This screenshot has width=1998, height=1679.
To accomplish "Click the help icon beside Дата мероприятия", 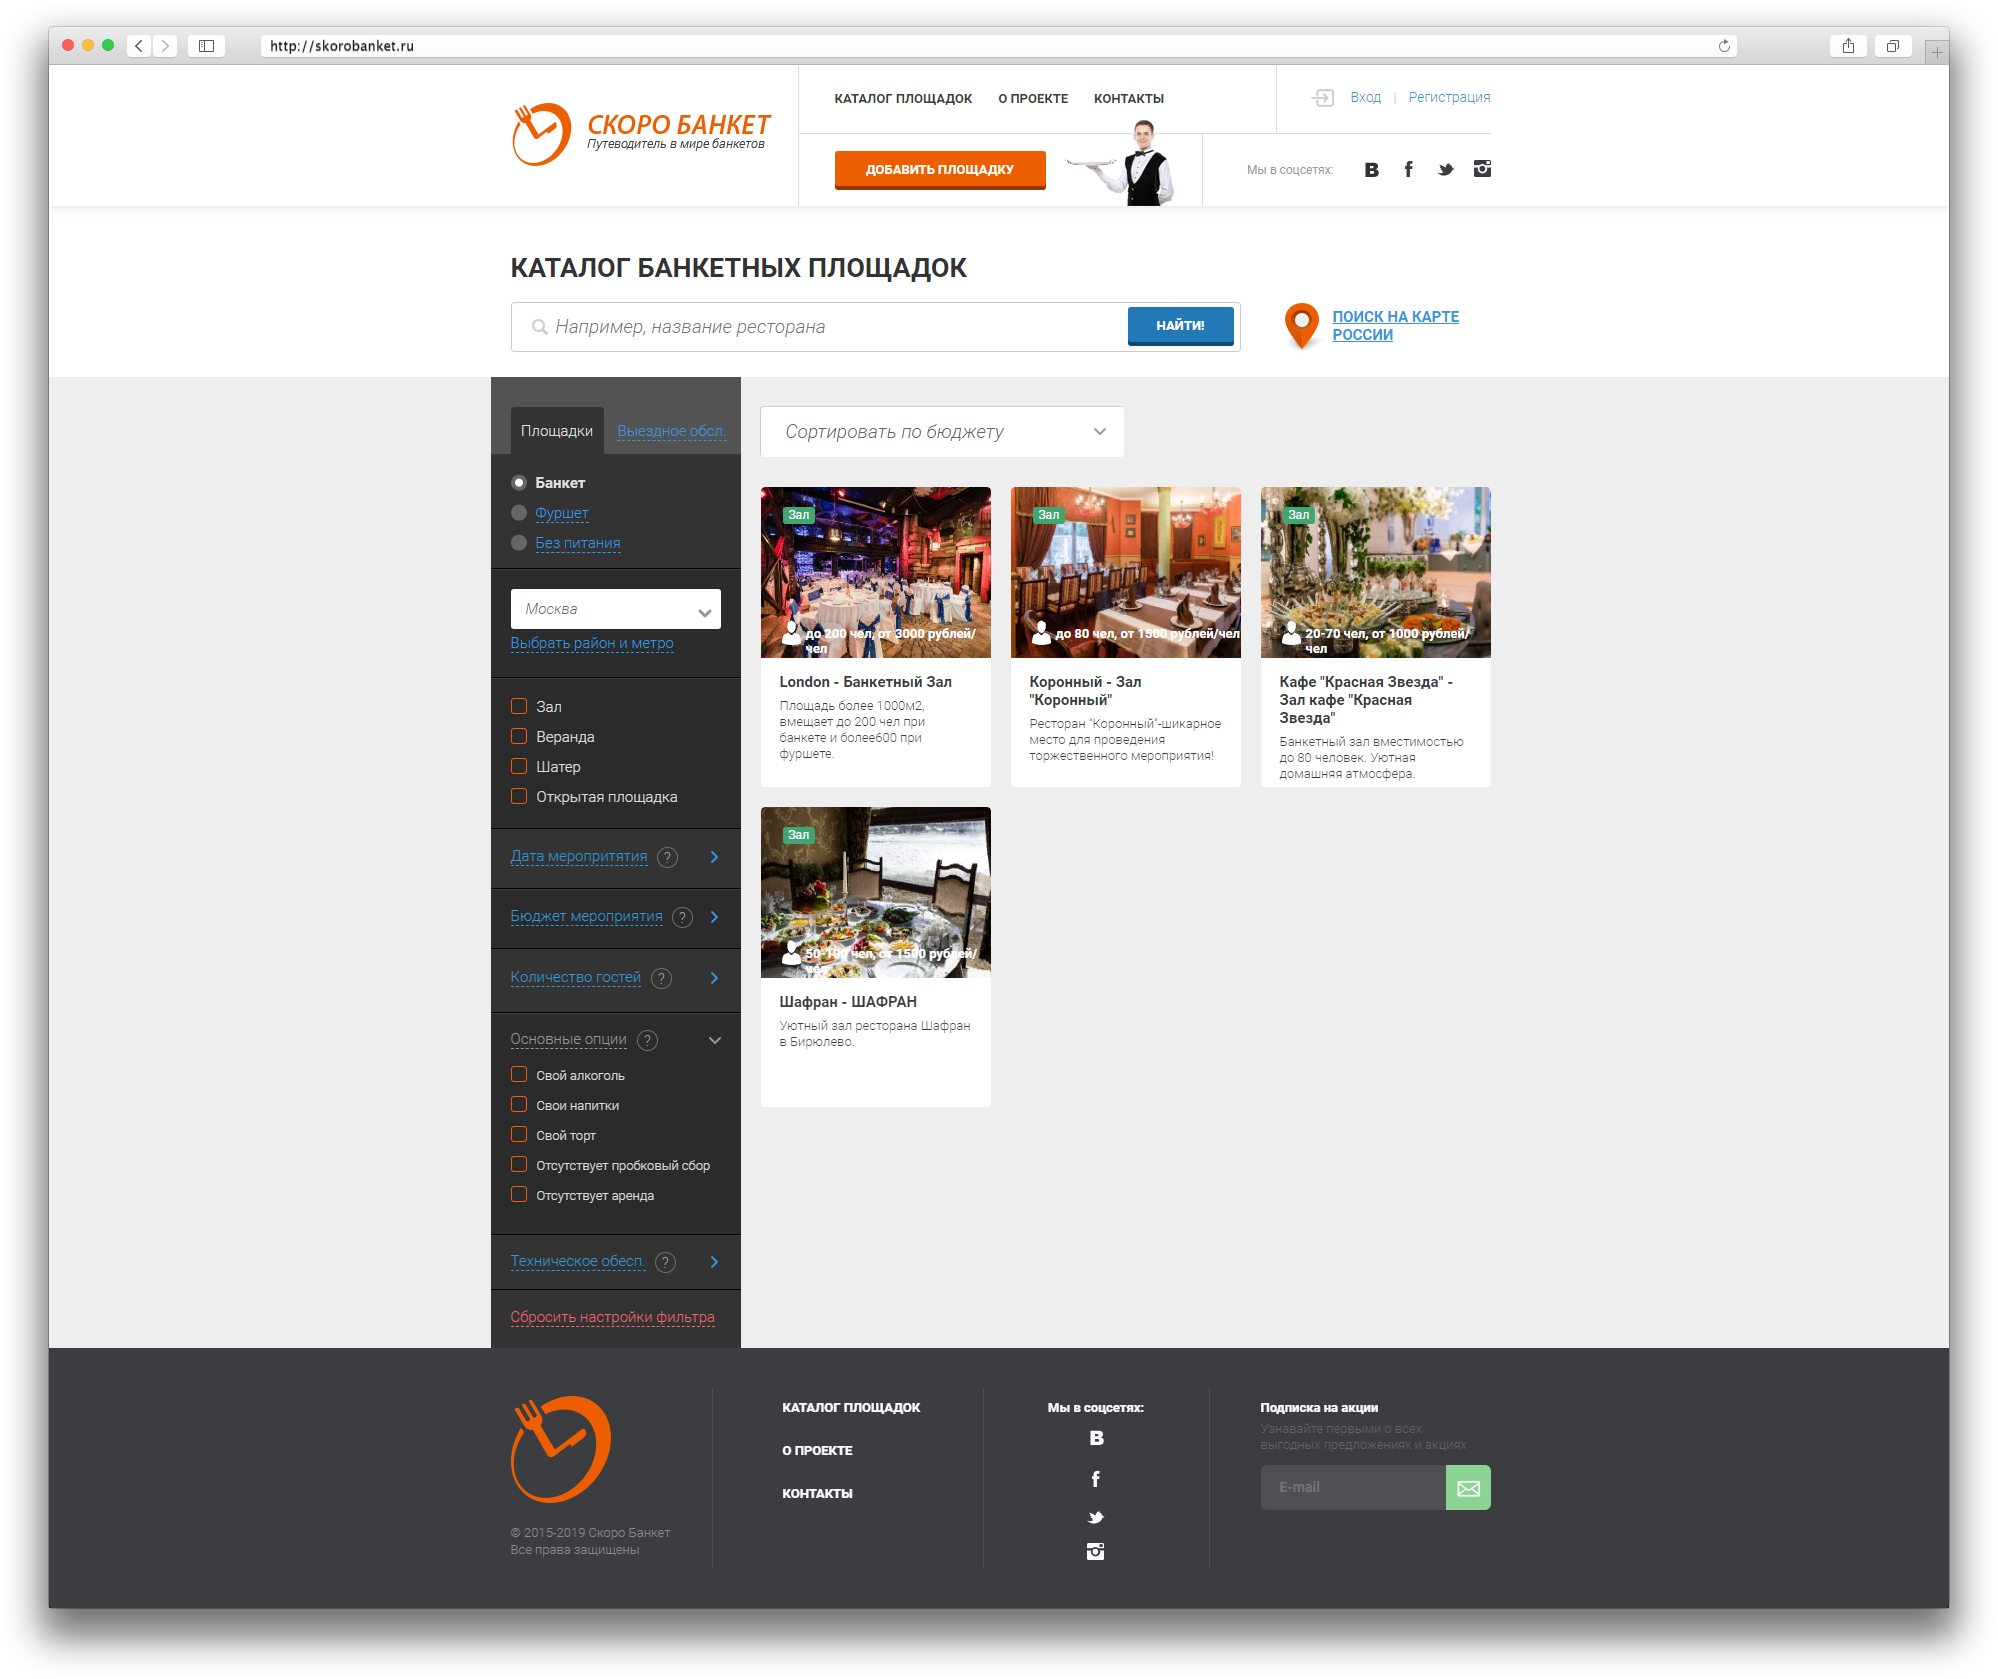I will click(x=668, y=858).
